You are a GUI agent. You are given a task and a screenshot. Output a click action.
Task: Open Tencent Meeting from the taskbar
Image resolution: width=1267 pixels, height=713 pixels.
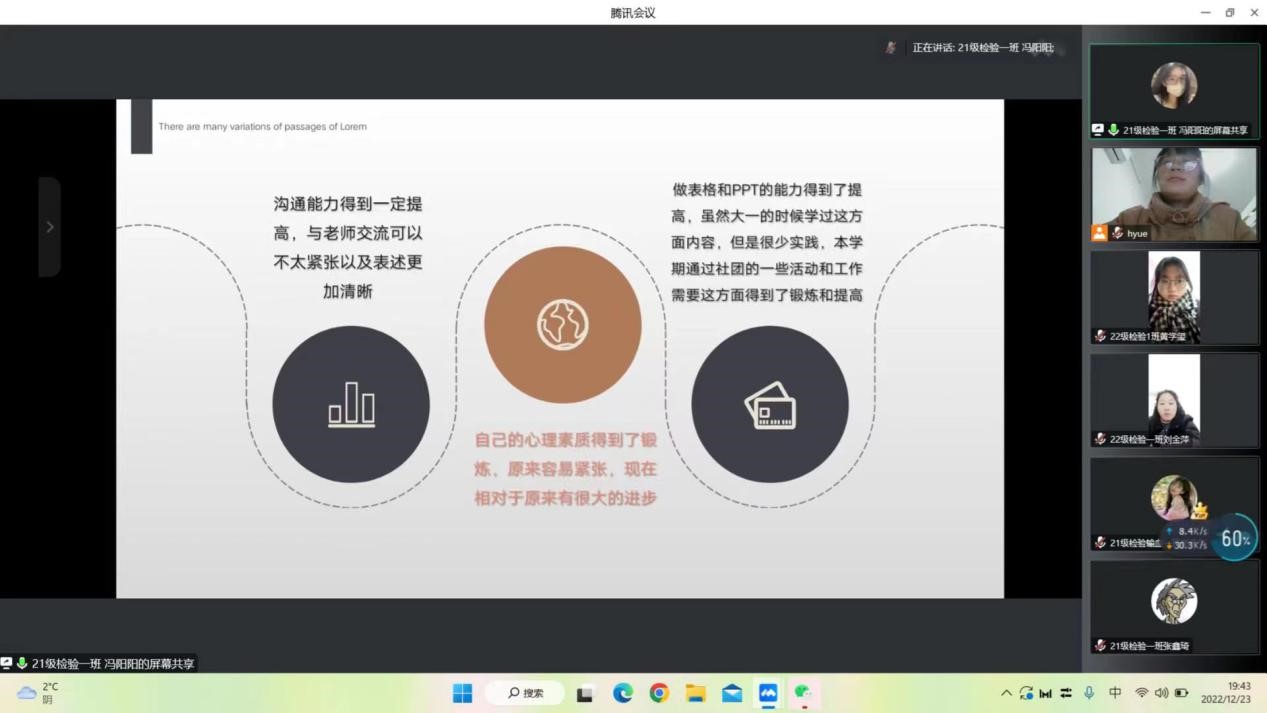pos(768,693)
